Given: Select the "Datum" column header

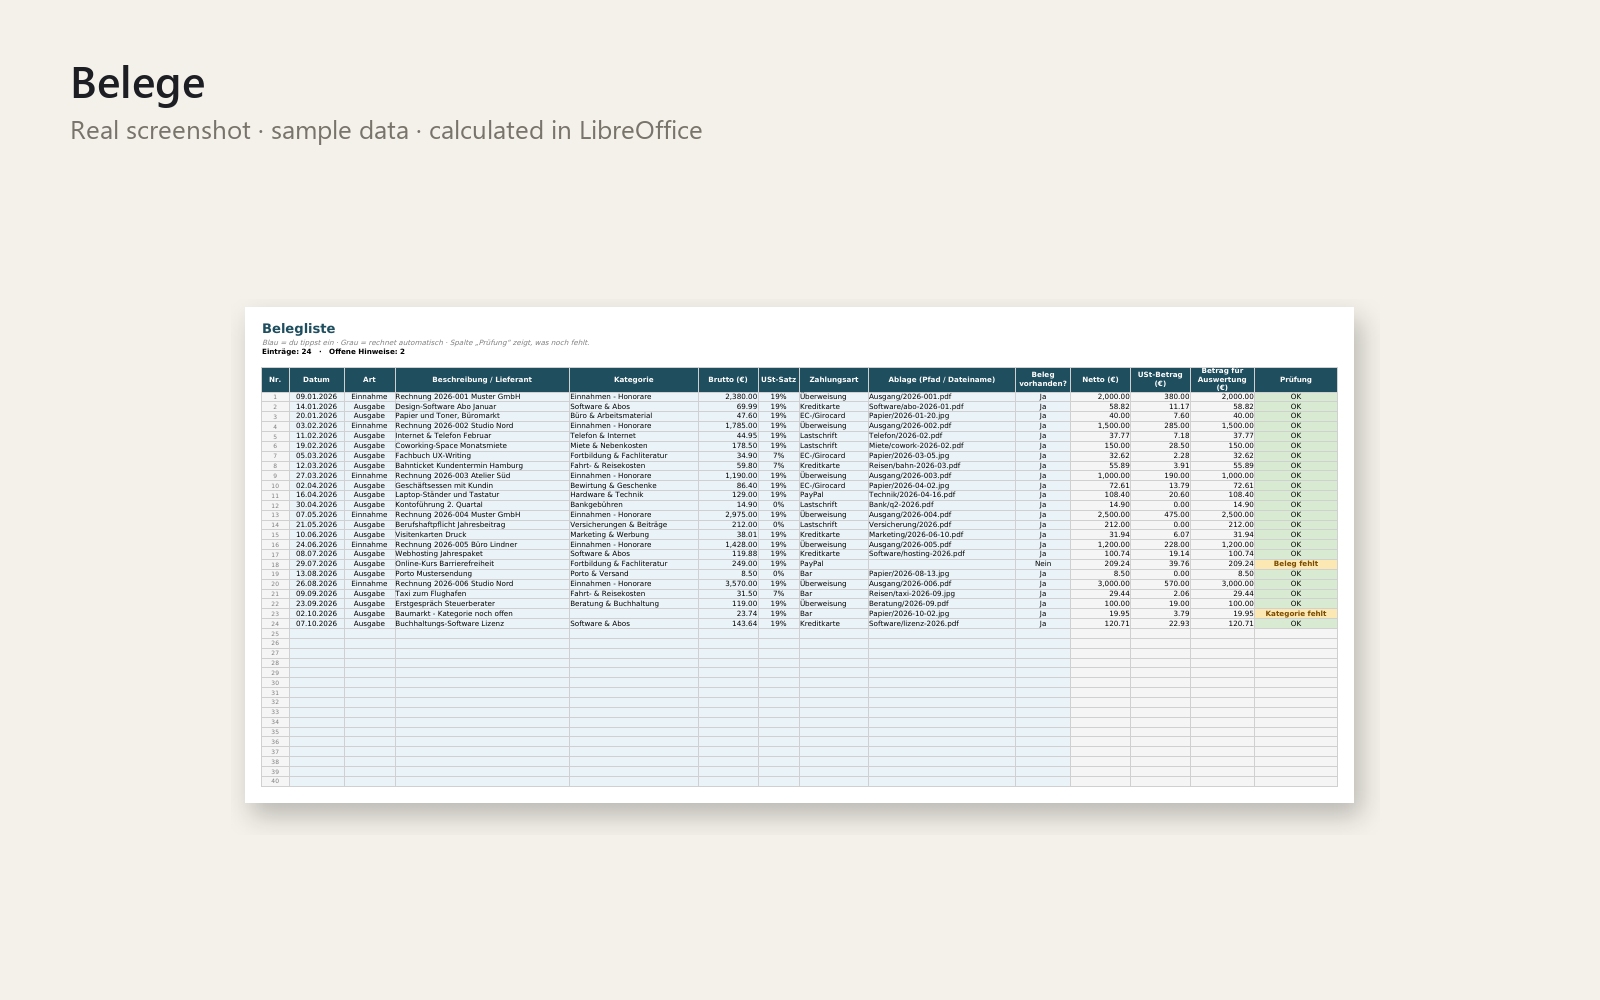Looking at the screenshot, I should point(317,380).
